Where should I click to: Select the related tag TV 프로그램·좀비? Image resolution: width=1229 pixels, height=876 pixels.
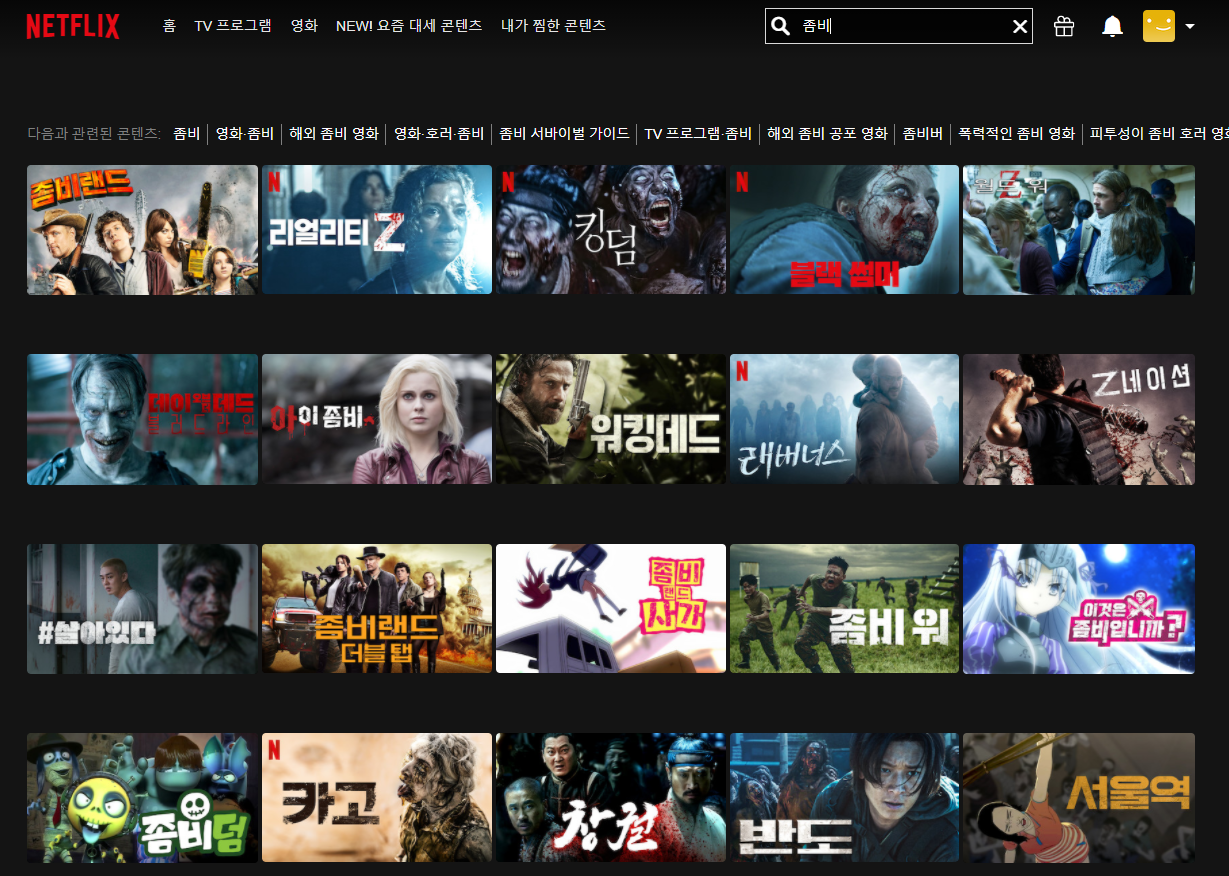(698, 133)
